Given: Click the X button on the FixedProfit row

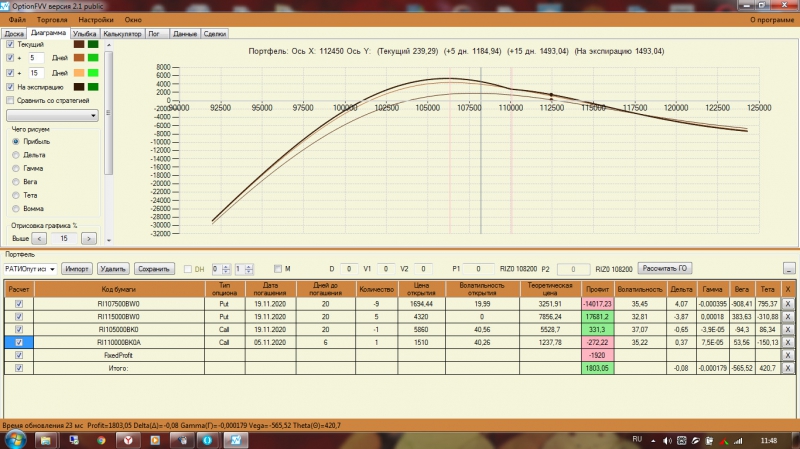Looking at the screenshot, I should [788, 355].
